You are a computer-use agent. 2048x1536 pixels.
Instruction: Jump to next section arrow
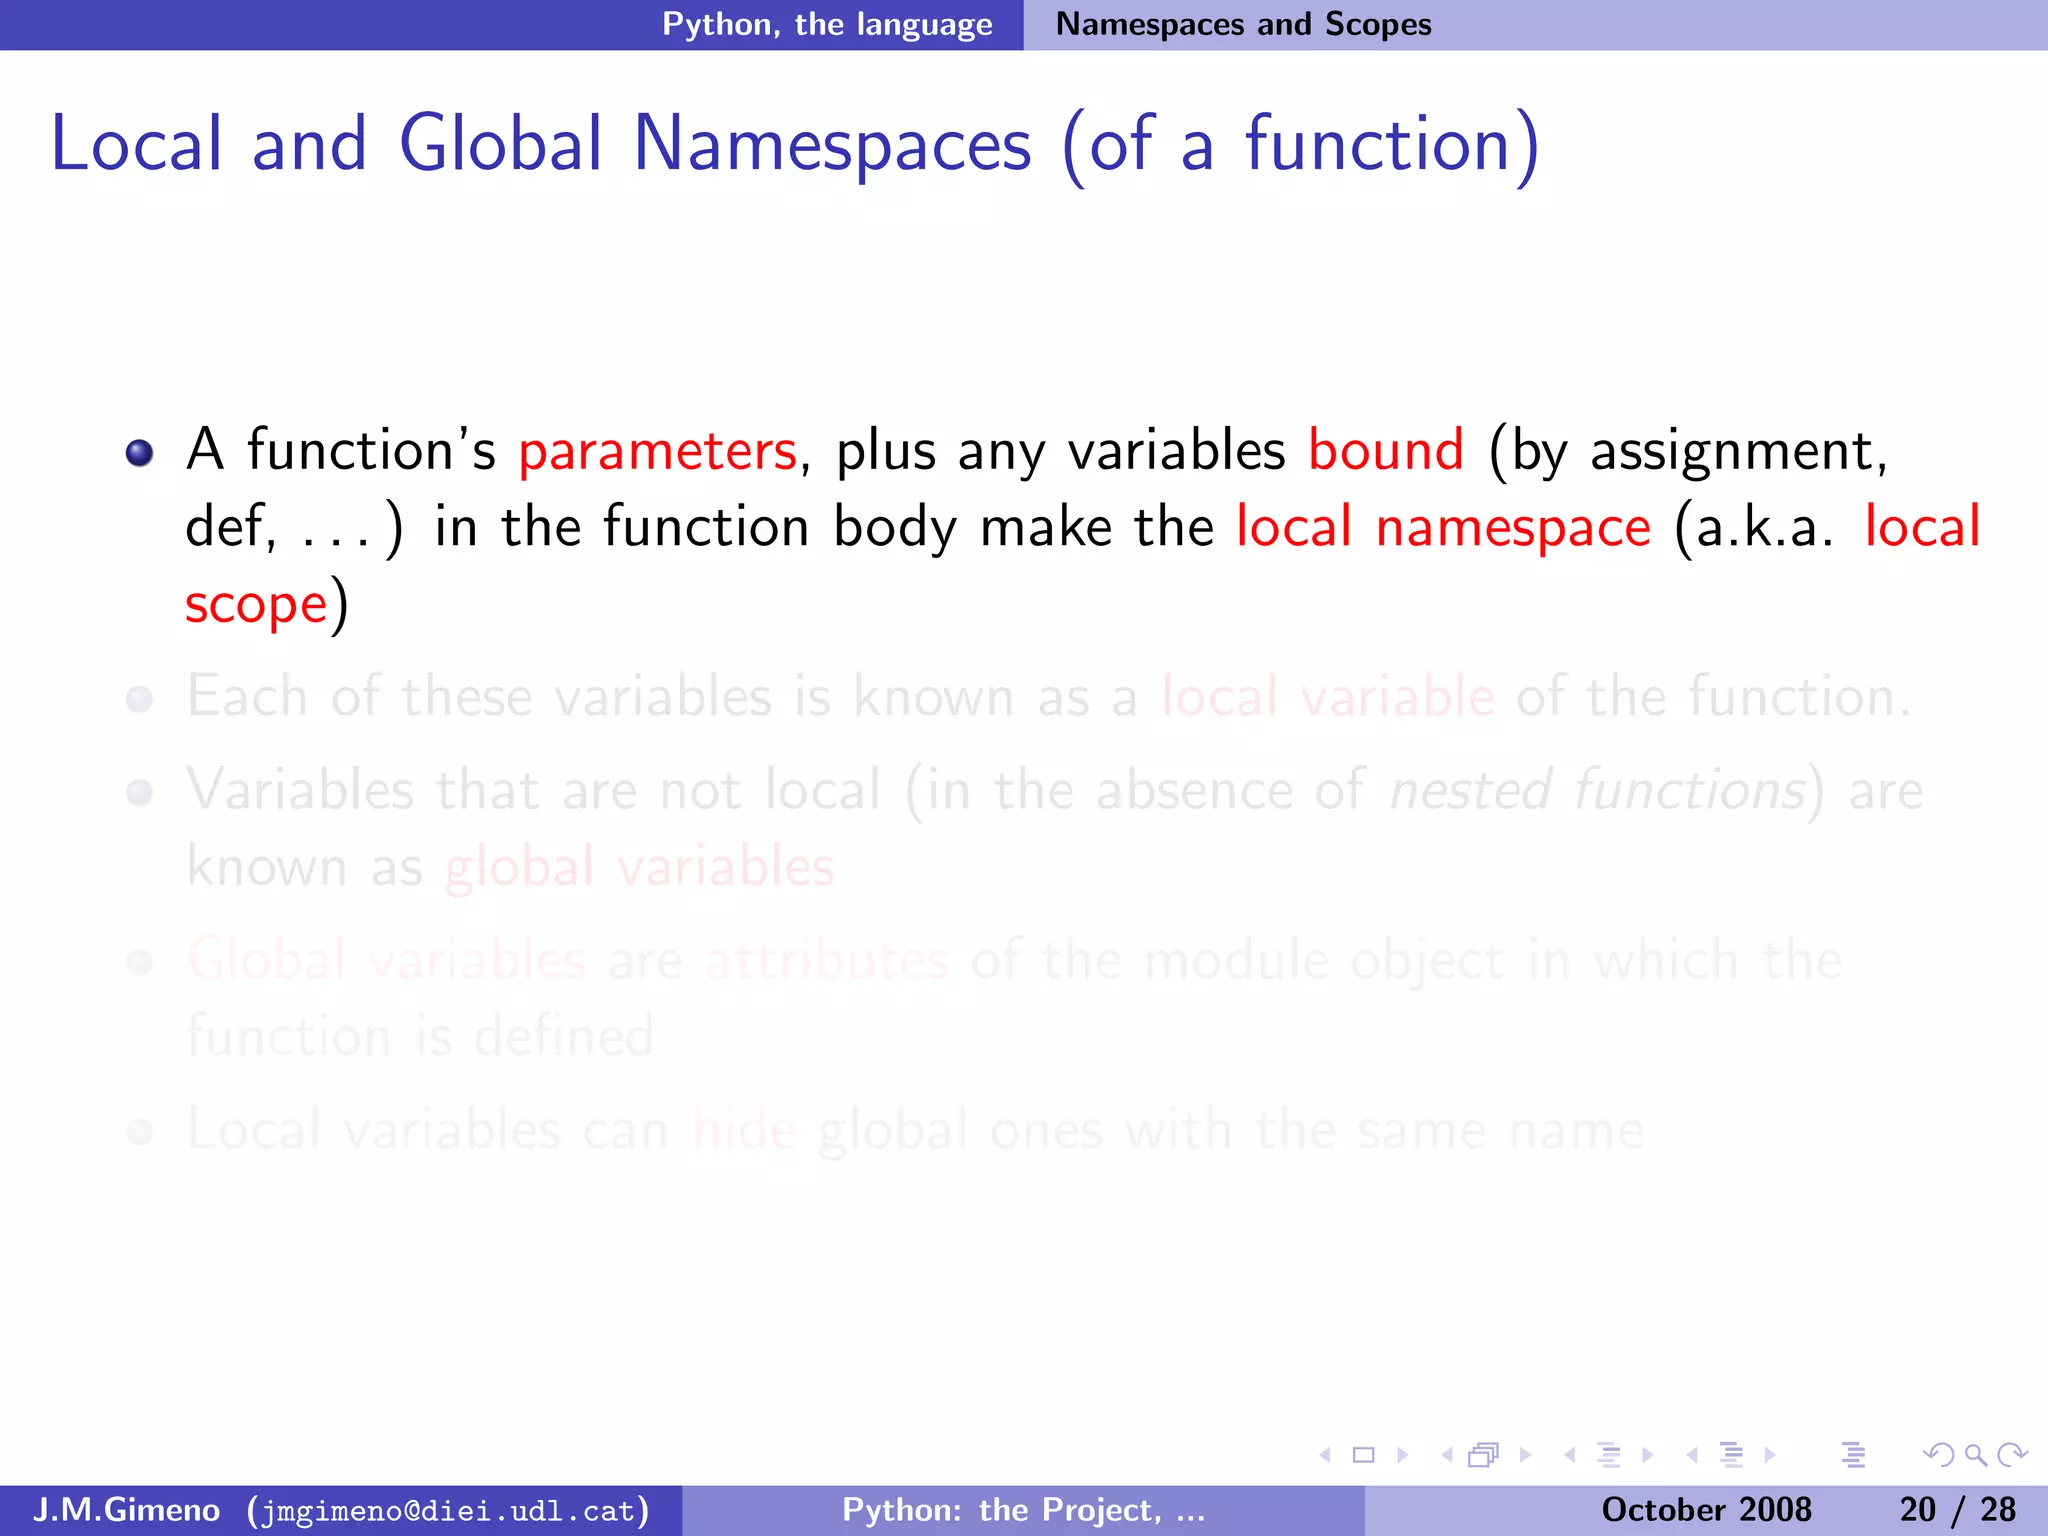[1771, 1455]
